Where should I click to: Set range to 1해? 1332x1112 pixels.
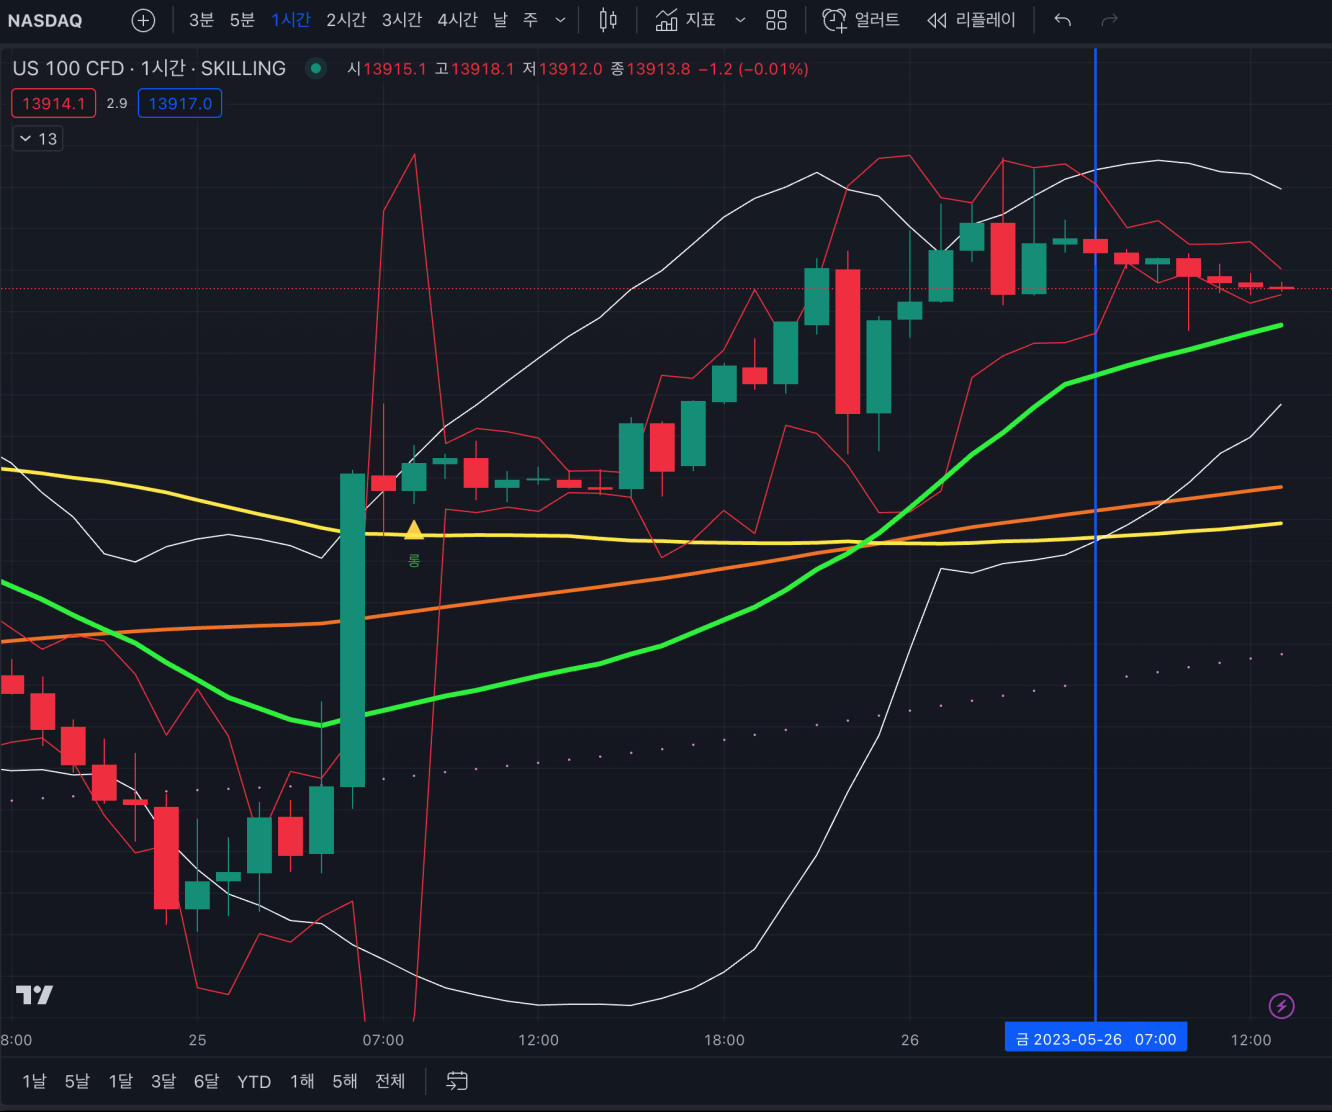point(302,1081)
